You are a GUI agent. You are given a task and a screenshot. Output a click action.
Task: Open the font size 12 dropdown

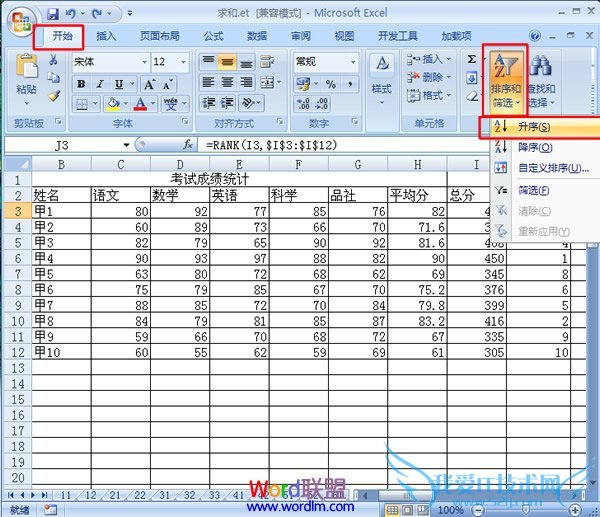coord(183,62)
